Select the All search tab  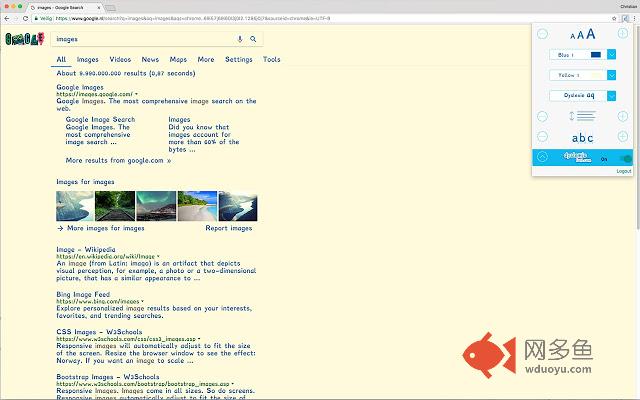[x=61, y=60]
